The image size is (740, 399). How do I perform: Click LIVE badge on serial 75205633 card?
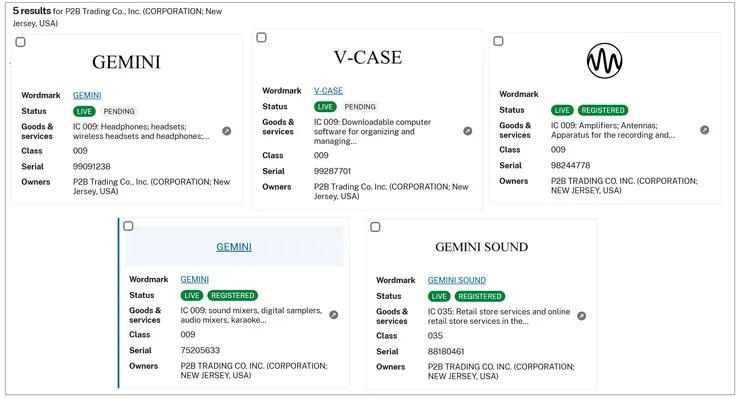coord(192,296)
